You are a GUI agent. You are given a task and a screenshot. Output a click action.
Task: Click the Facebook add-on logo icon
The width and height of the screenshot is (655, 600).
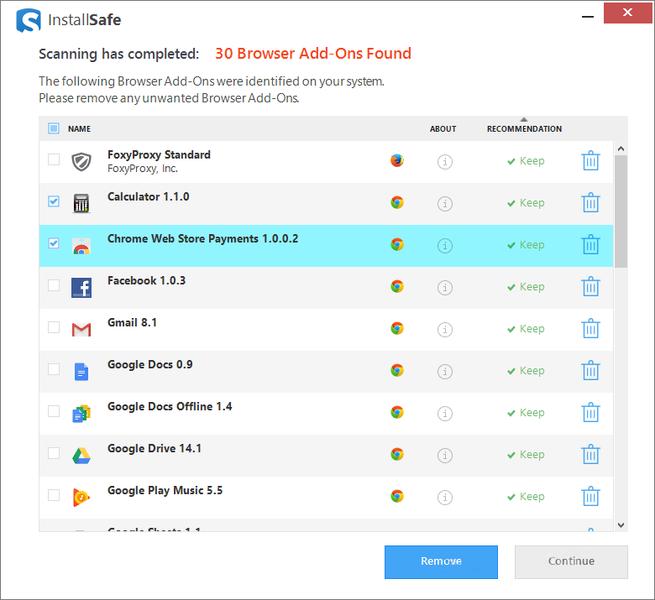point(81,288)
